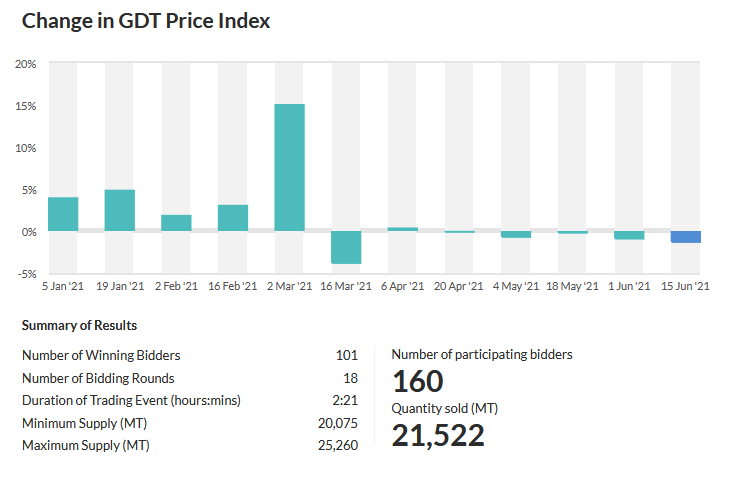
Task: Click the '19 Jan '21' date label
Action: pyautogui.click(x=120, y=286)
